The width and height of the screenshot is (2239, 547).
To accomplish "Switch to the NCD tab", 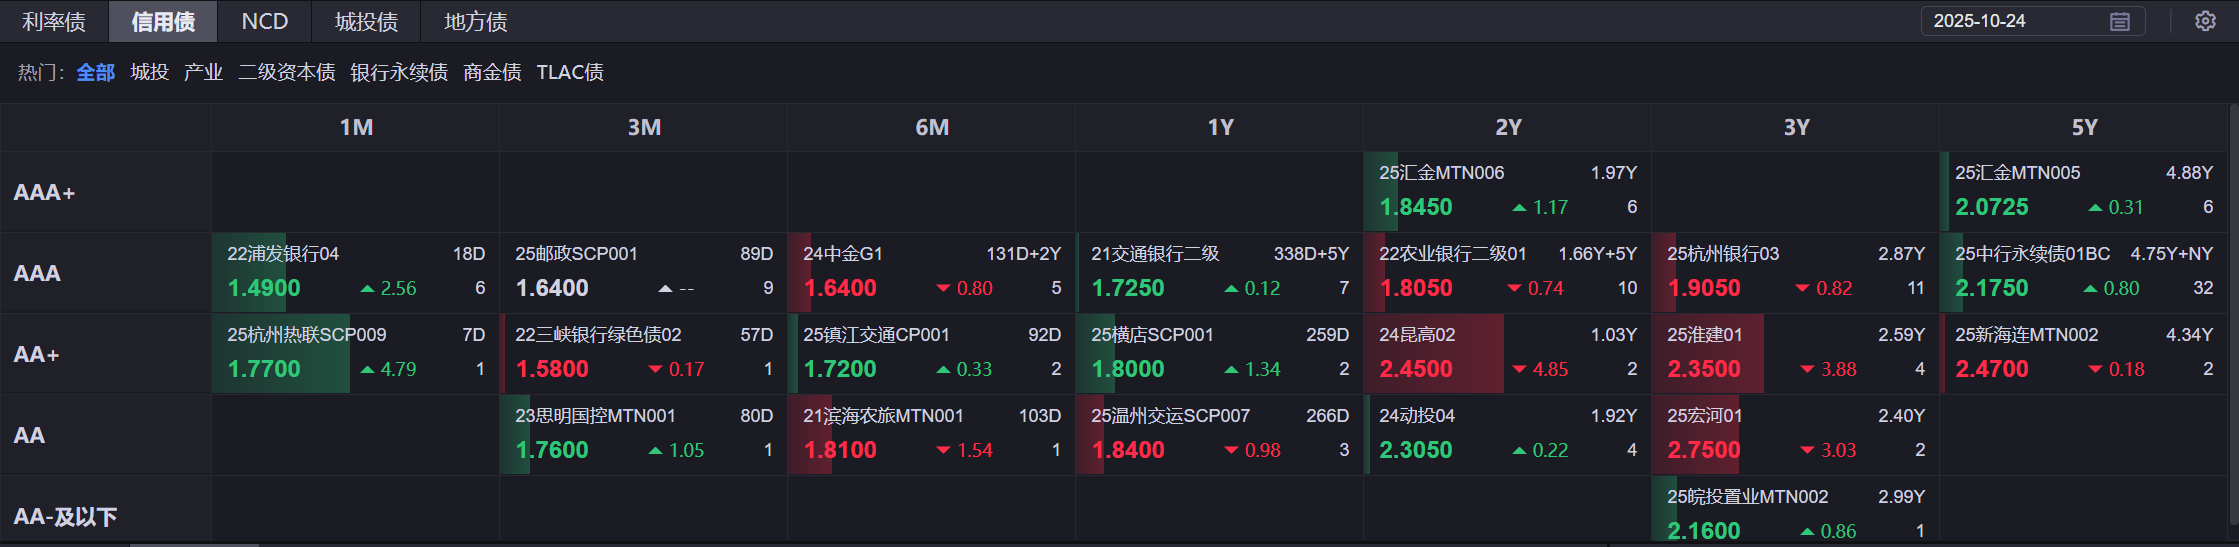I will click(265, 21).
